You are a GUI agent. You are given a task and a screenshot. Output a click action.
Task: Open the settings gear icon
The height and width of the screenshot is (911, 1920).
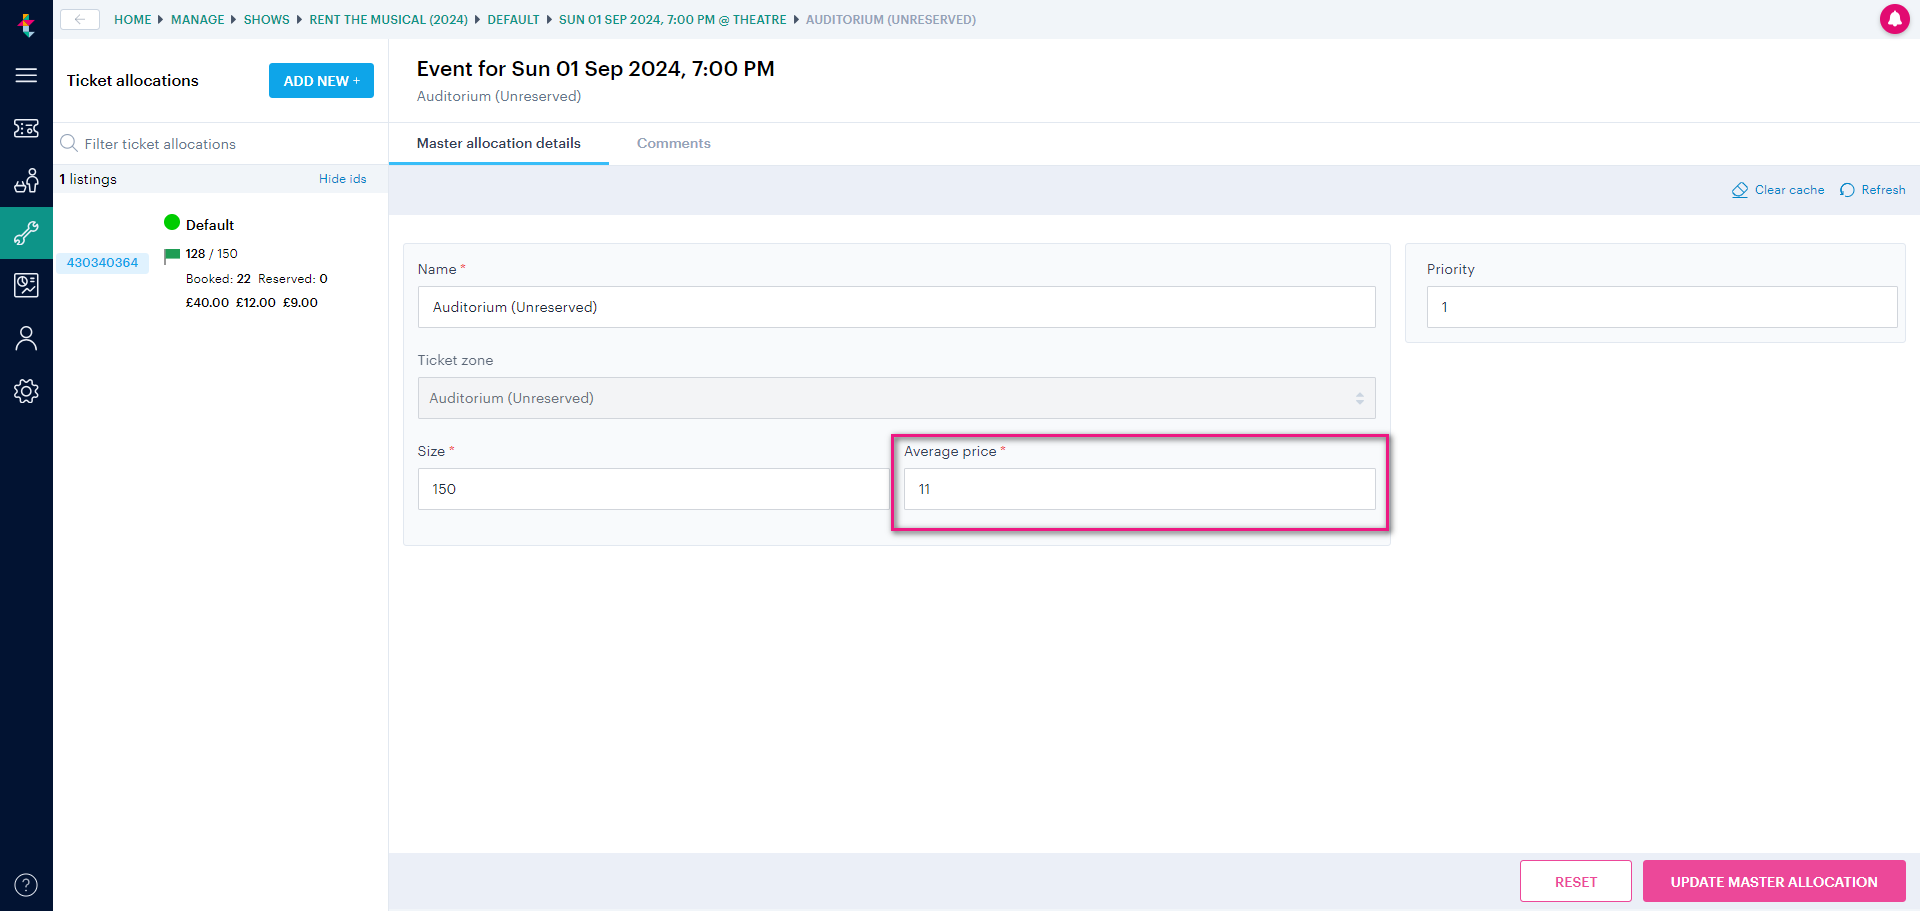click(26, 391)
